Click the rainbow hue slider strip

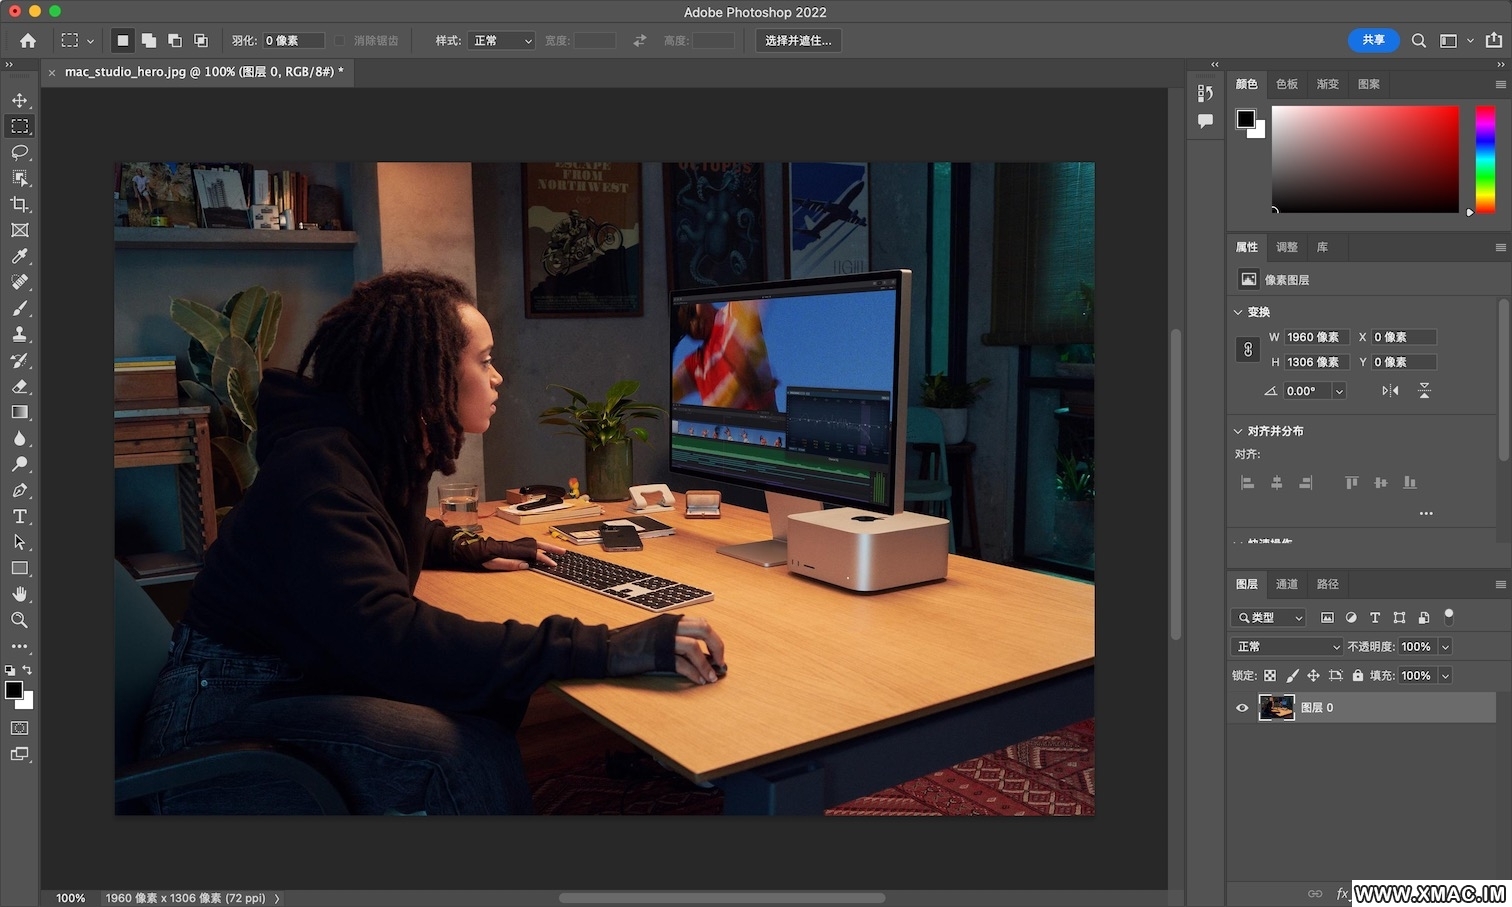point(1485,159)
